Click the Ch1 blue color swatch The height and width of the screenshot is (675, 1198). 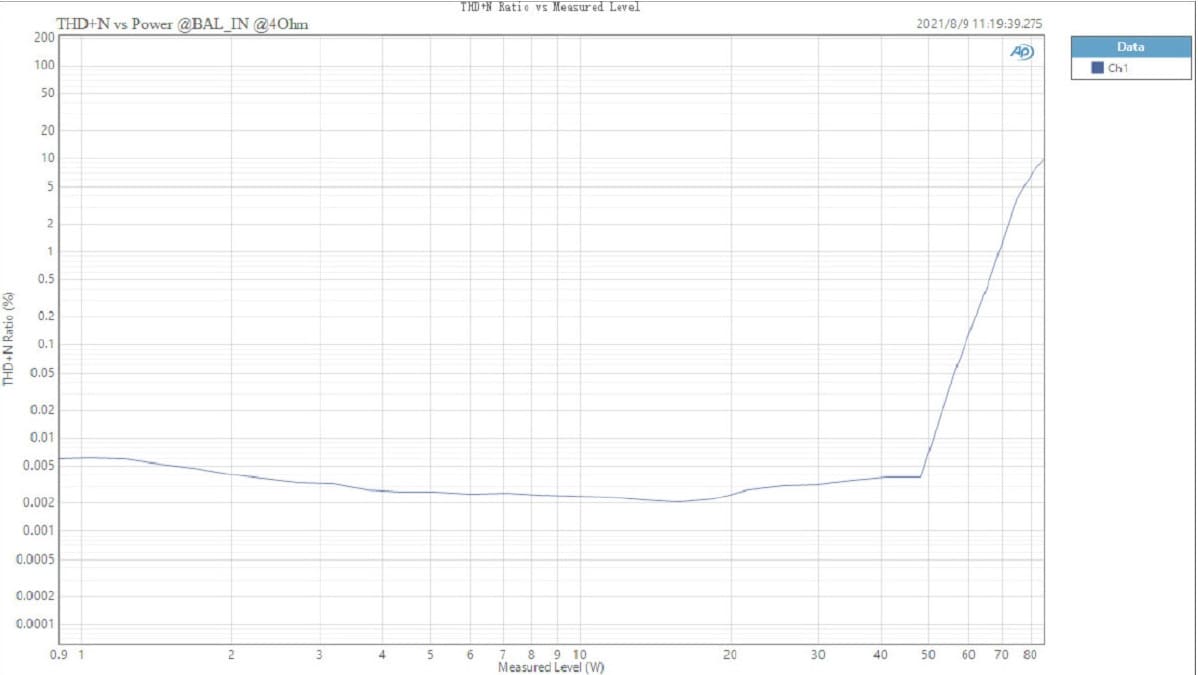point(1097,68)
